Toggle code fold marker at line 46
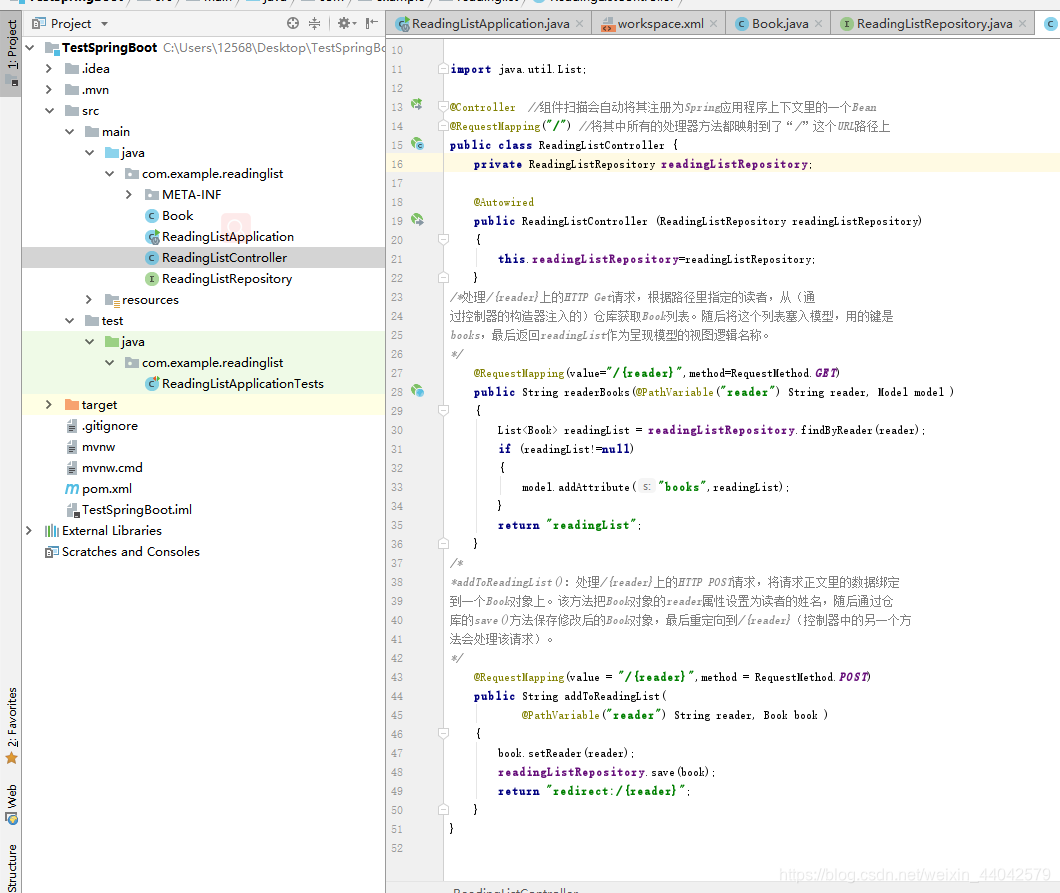 click(x=443, y=733)
